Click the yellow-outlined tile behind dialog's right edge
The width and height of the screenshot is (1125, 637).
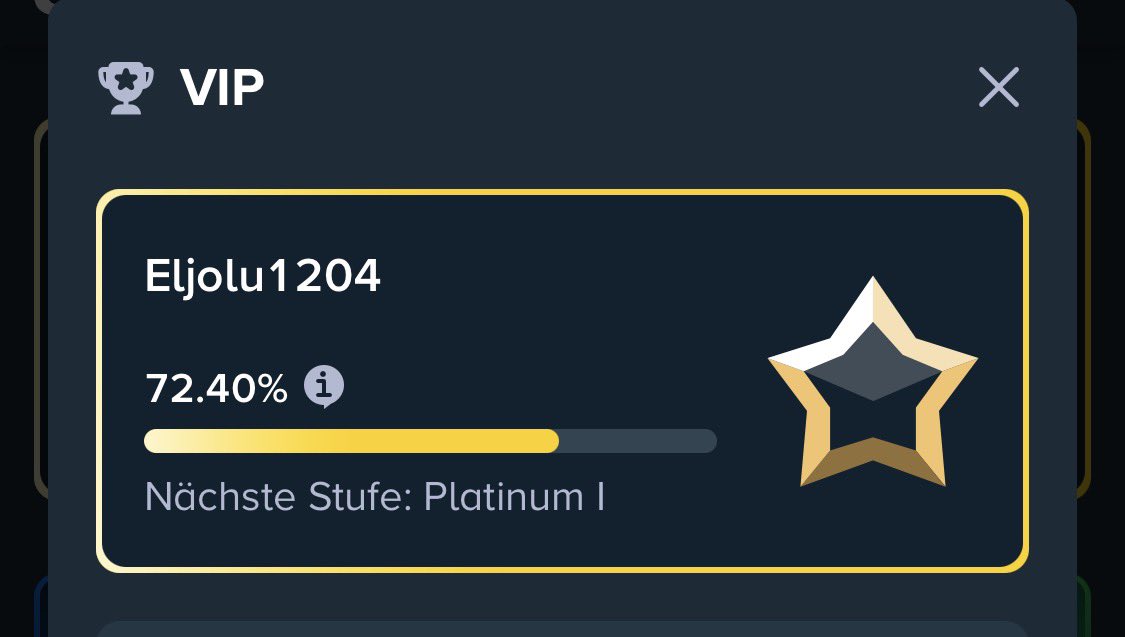point(1084,308)
